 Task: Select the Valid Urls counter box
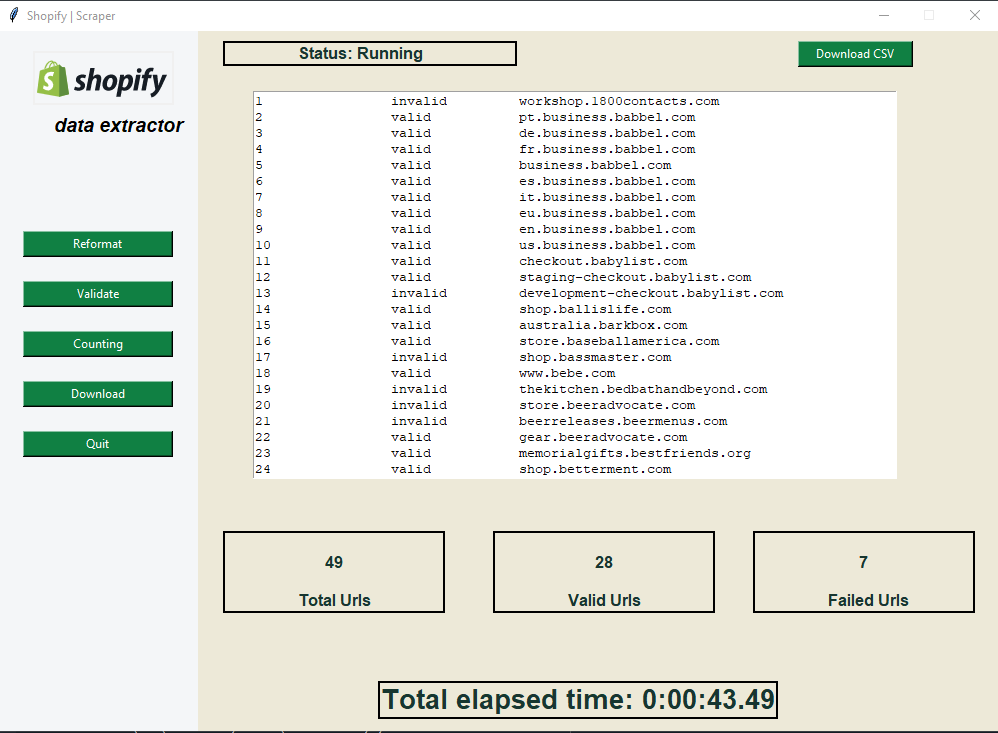(x=603, y=572)
